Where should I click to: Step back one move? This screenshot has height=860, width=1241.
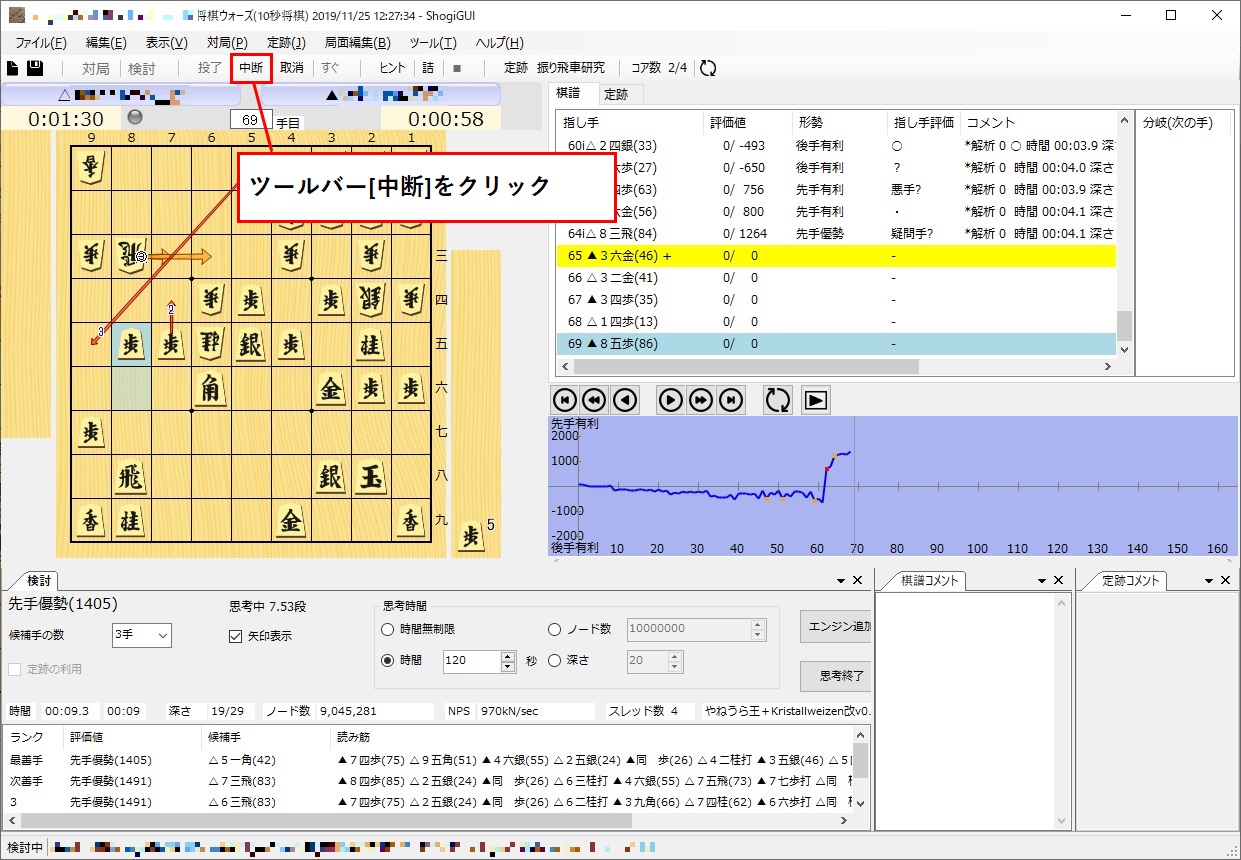(x=625, y=400)
